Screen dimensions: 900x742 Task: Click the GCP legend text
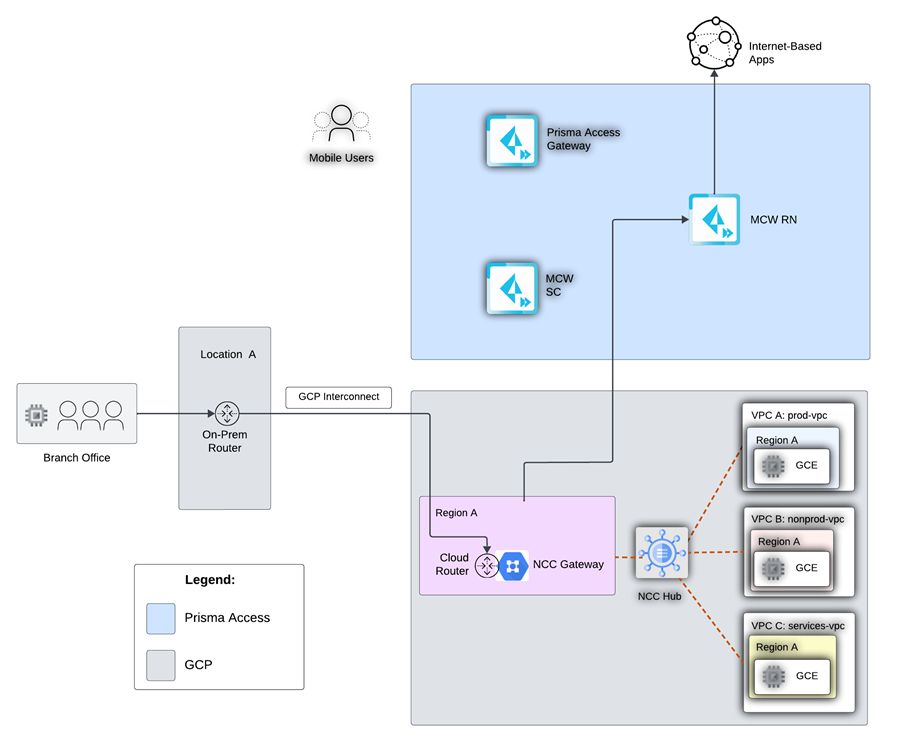pyautogui.click(x=199, y=665)
